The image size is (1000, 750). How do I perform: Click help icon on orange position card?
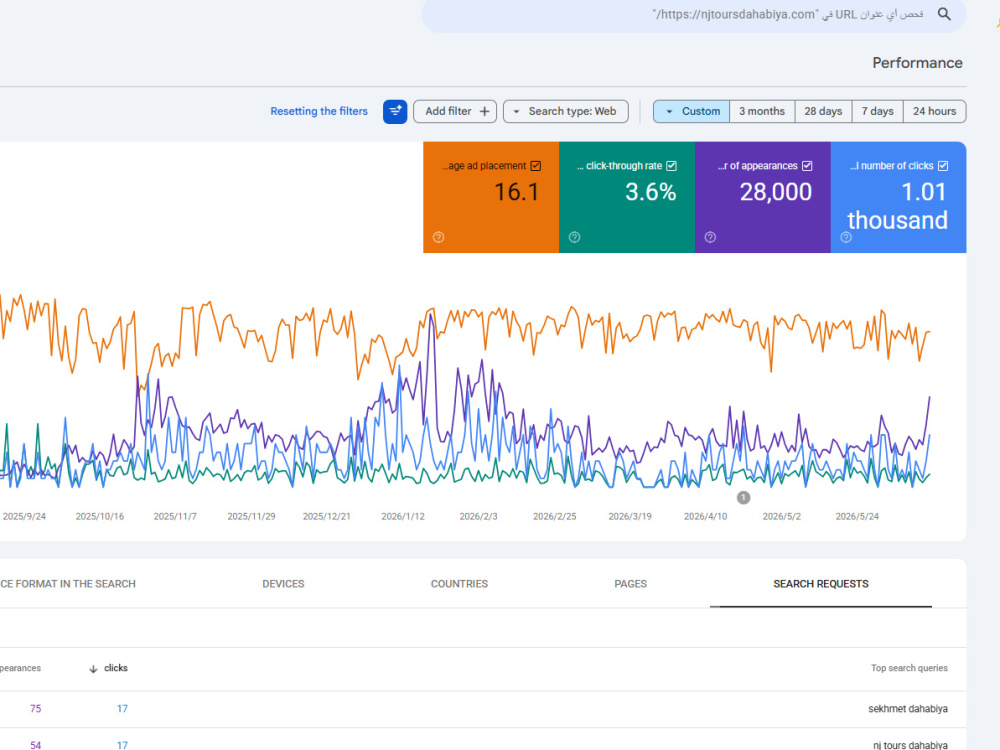click(438, 237)
